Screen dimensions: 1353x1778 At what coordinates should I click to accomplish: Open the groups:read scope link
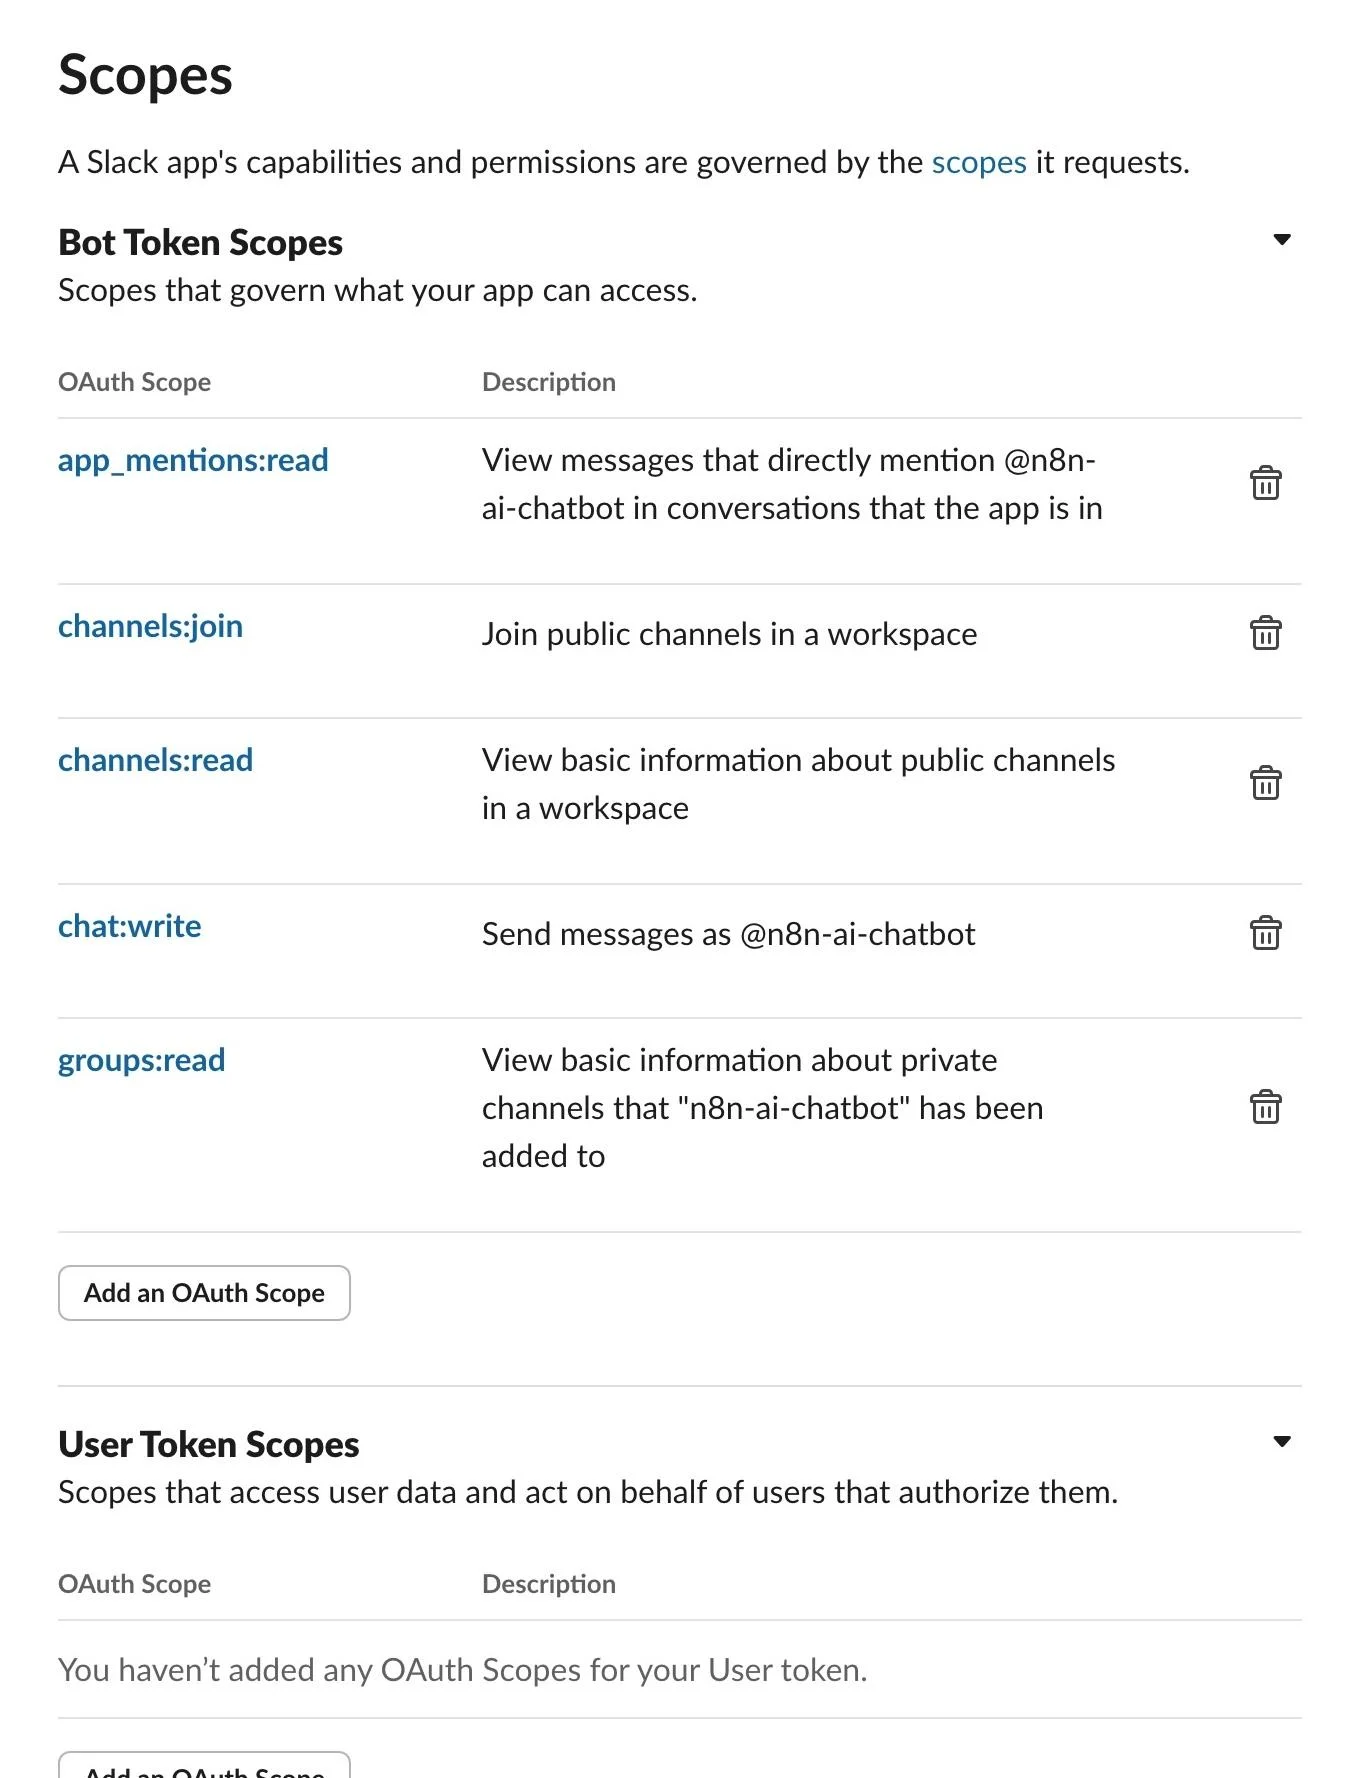(x=141, y=1060)
